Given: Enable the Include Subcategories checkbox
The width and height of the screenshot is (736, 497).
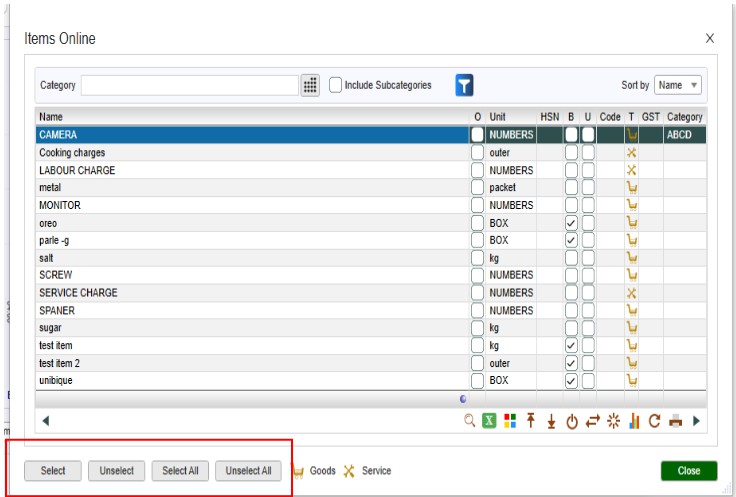Looking at the screenshot, I should [336, 86].
